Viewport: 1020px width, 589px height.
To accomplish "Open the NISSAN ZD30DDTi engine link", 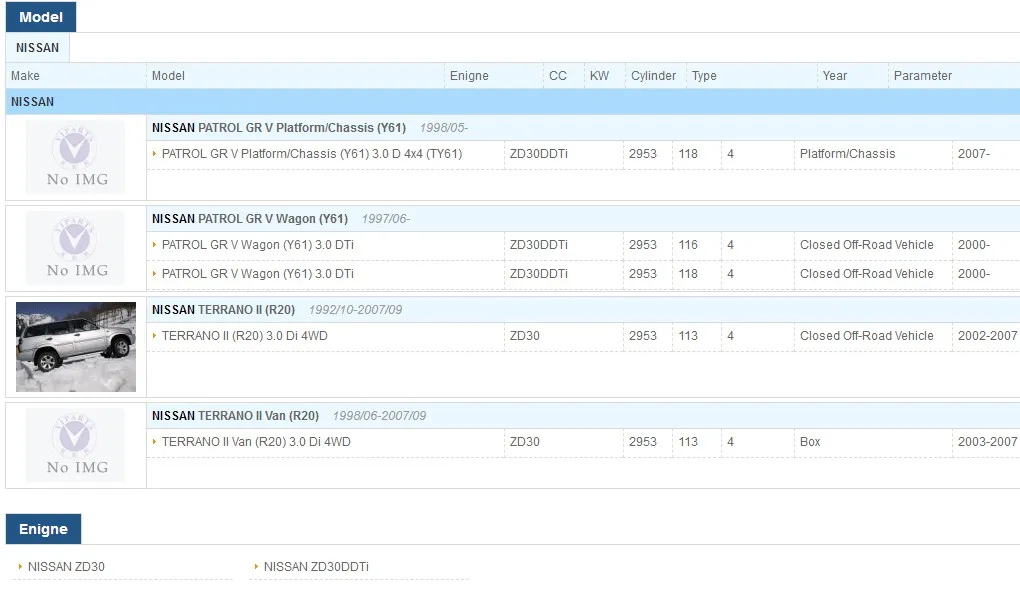I will pyautogui.click(x=316, y=567).
